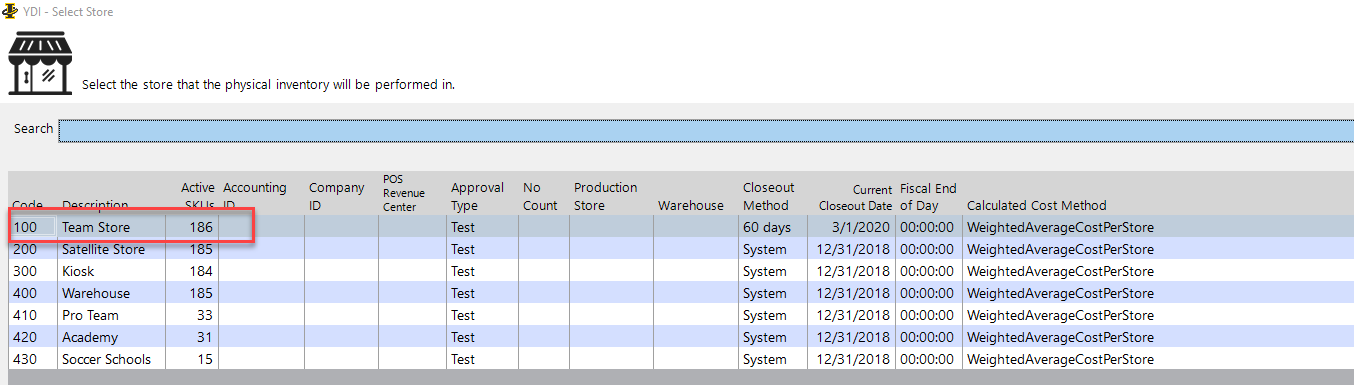Click the 3/1/2020 closeout date cell

click(852, 227)
